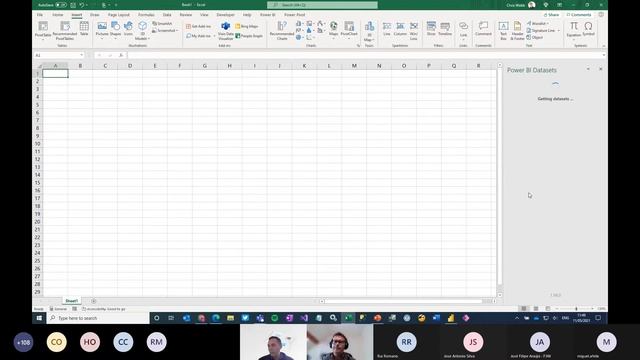
Task: Insert a Table from ribbon
Action: [84, 29]
